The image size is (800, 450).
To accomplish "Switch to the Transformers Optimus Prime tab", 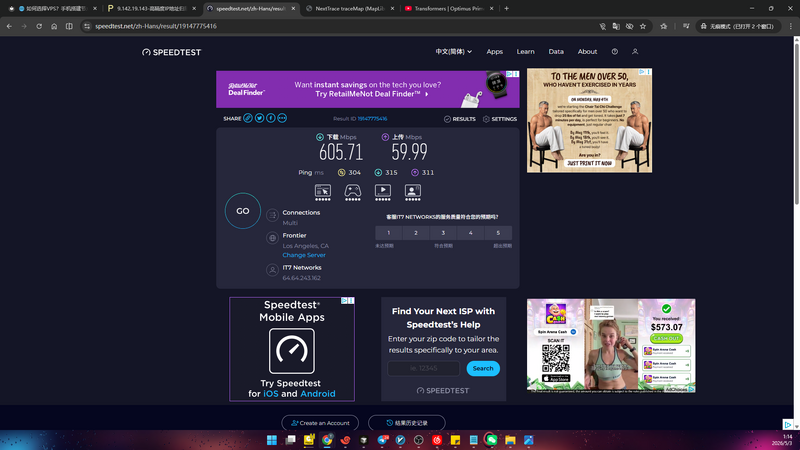I will tap(449, 9).
